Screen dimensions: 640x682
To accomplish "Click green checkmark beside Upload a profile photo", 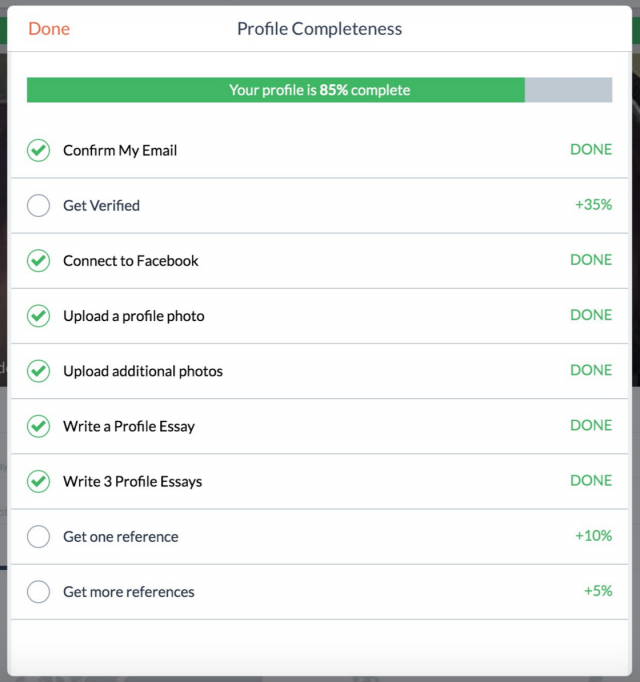I will [x=38, y=316].
